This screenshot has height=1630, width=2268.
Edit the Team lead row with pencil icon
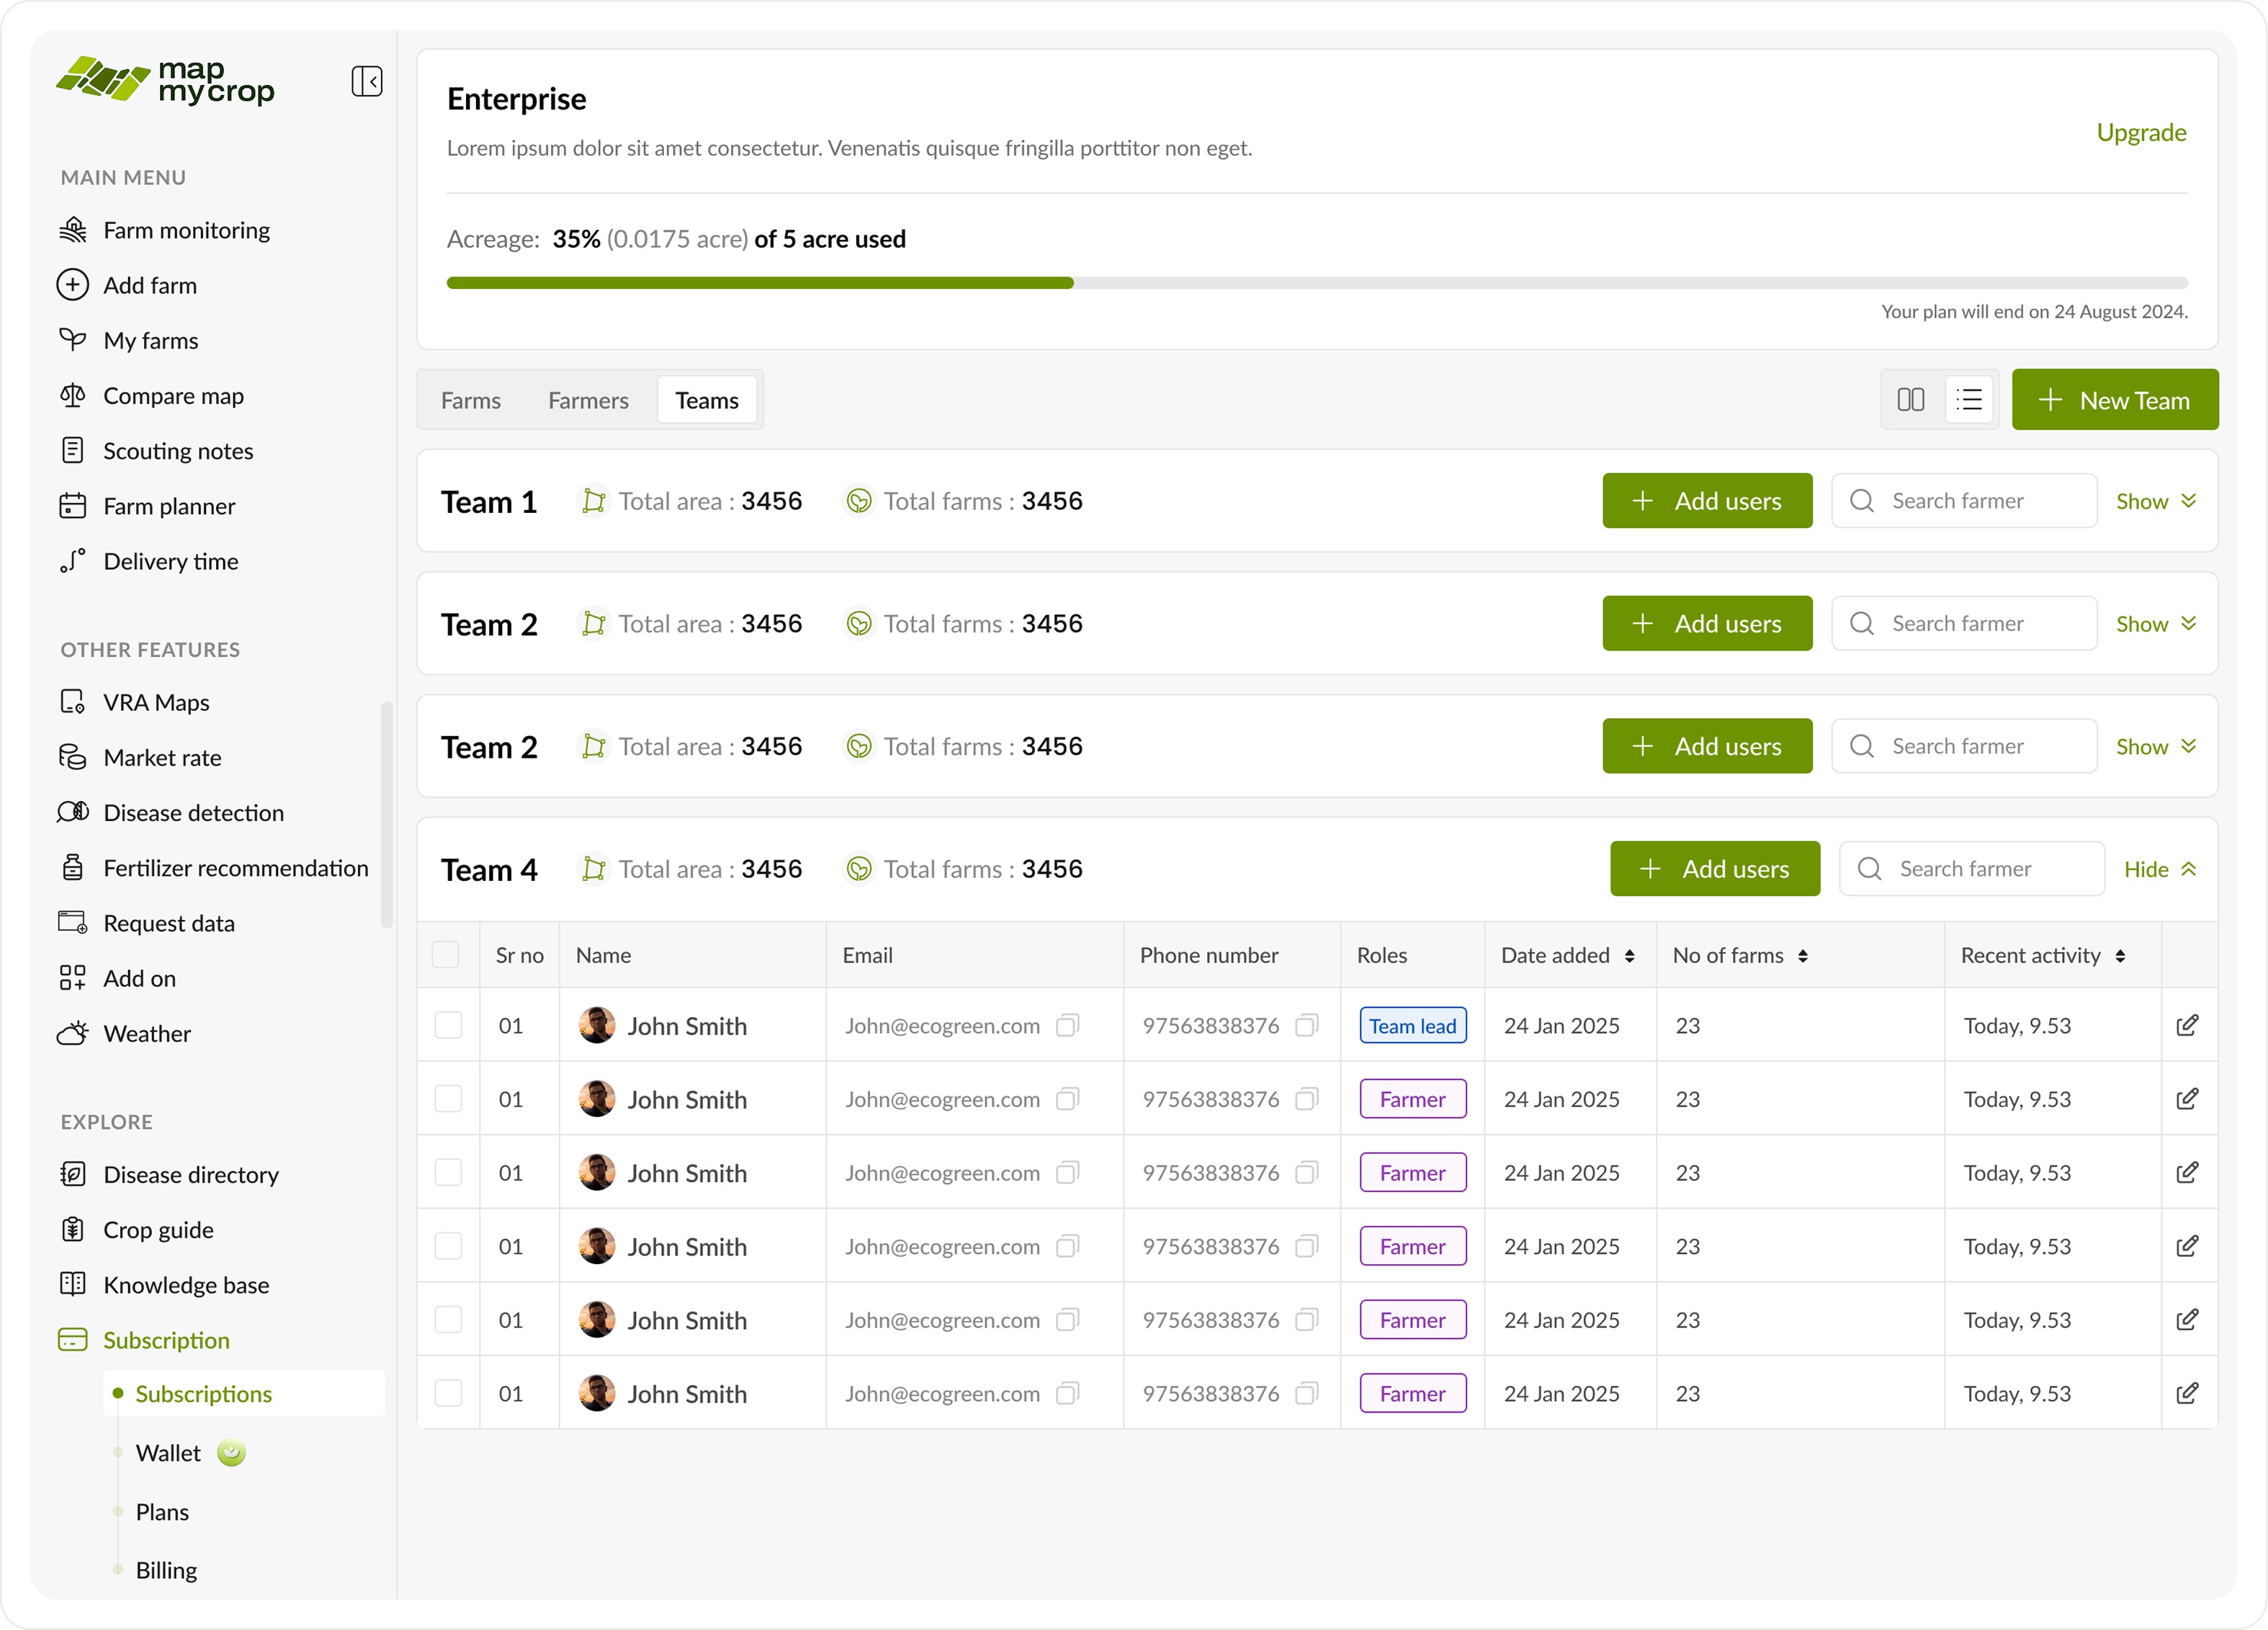point(2187,1025)
